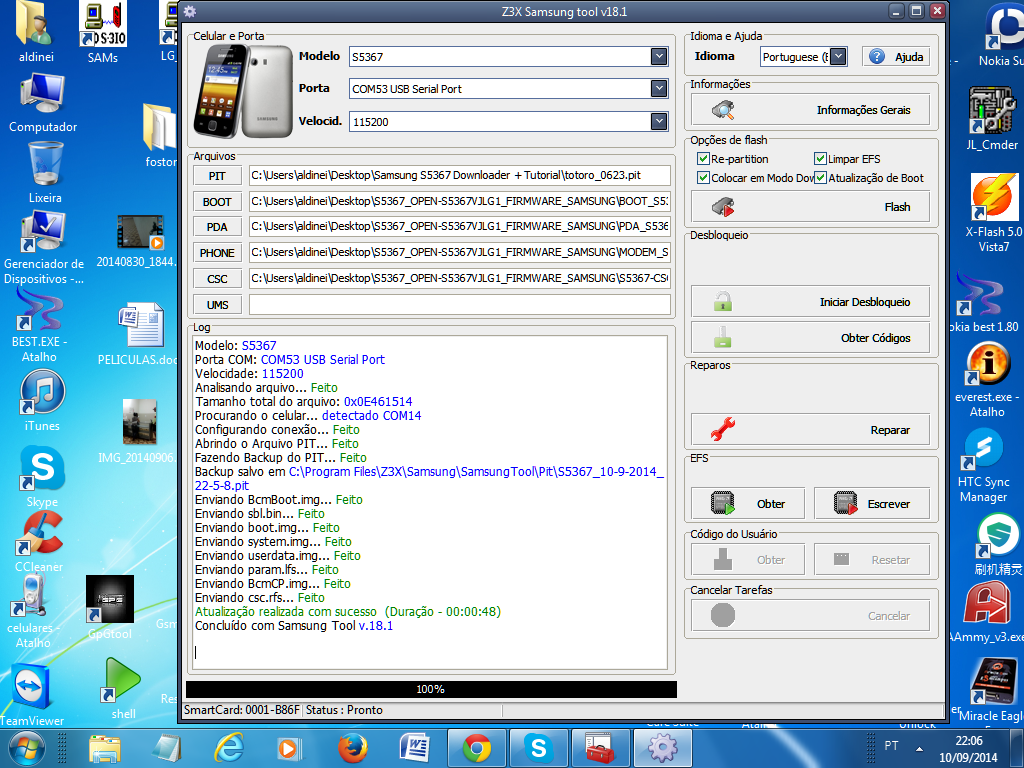Click the 100% progress bar

pyautogui.click(x=431, y=689)
